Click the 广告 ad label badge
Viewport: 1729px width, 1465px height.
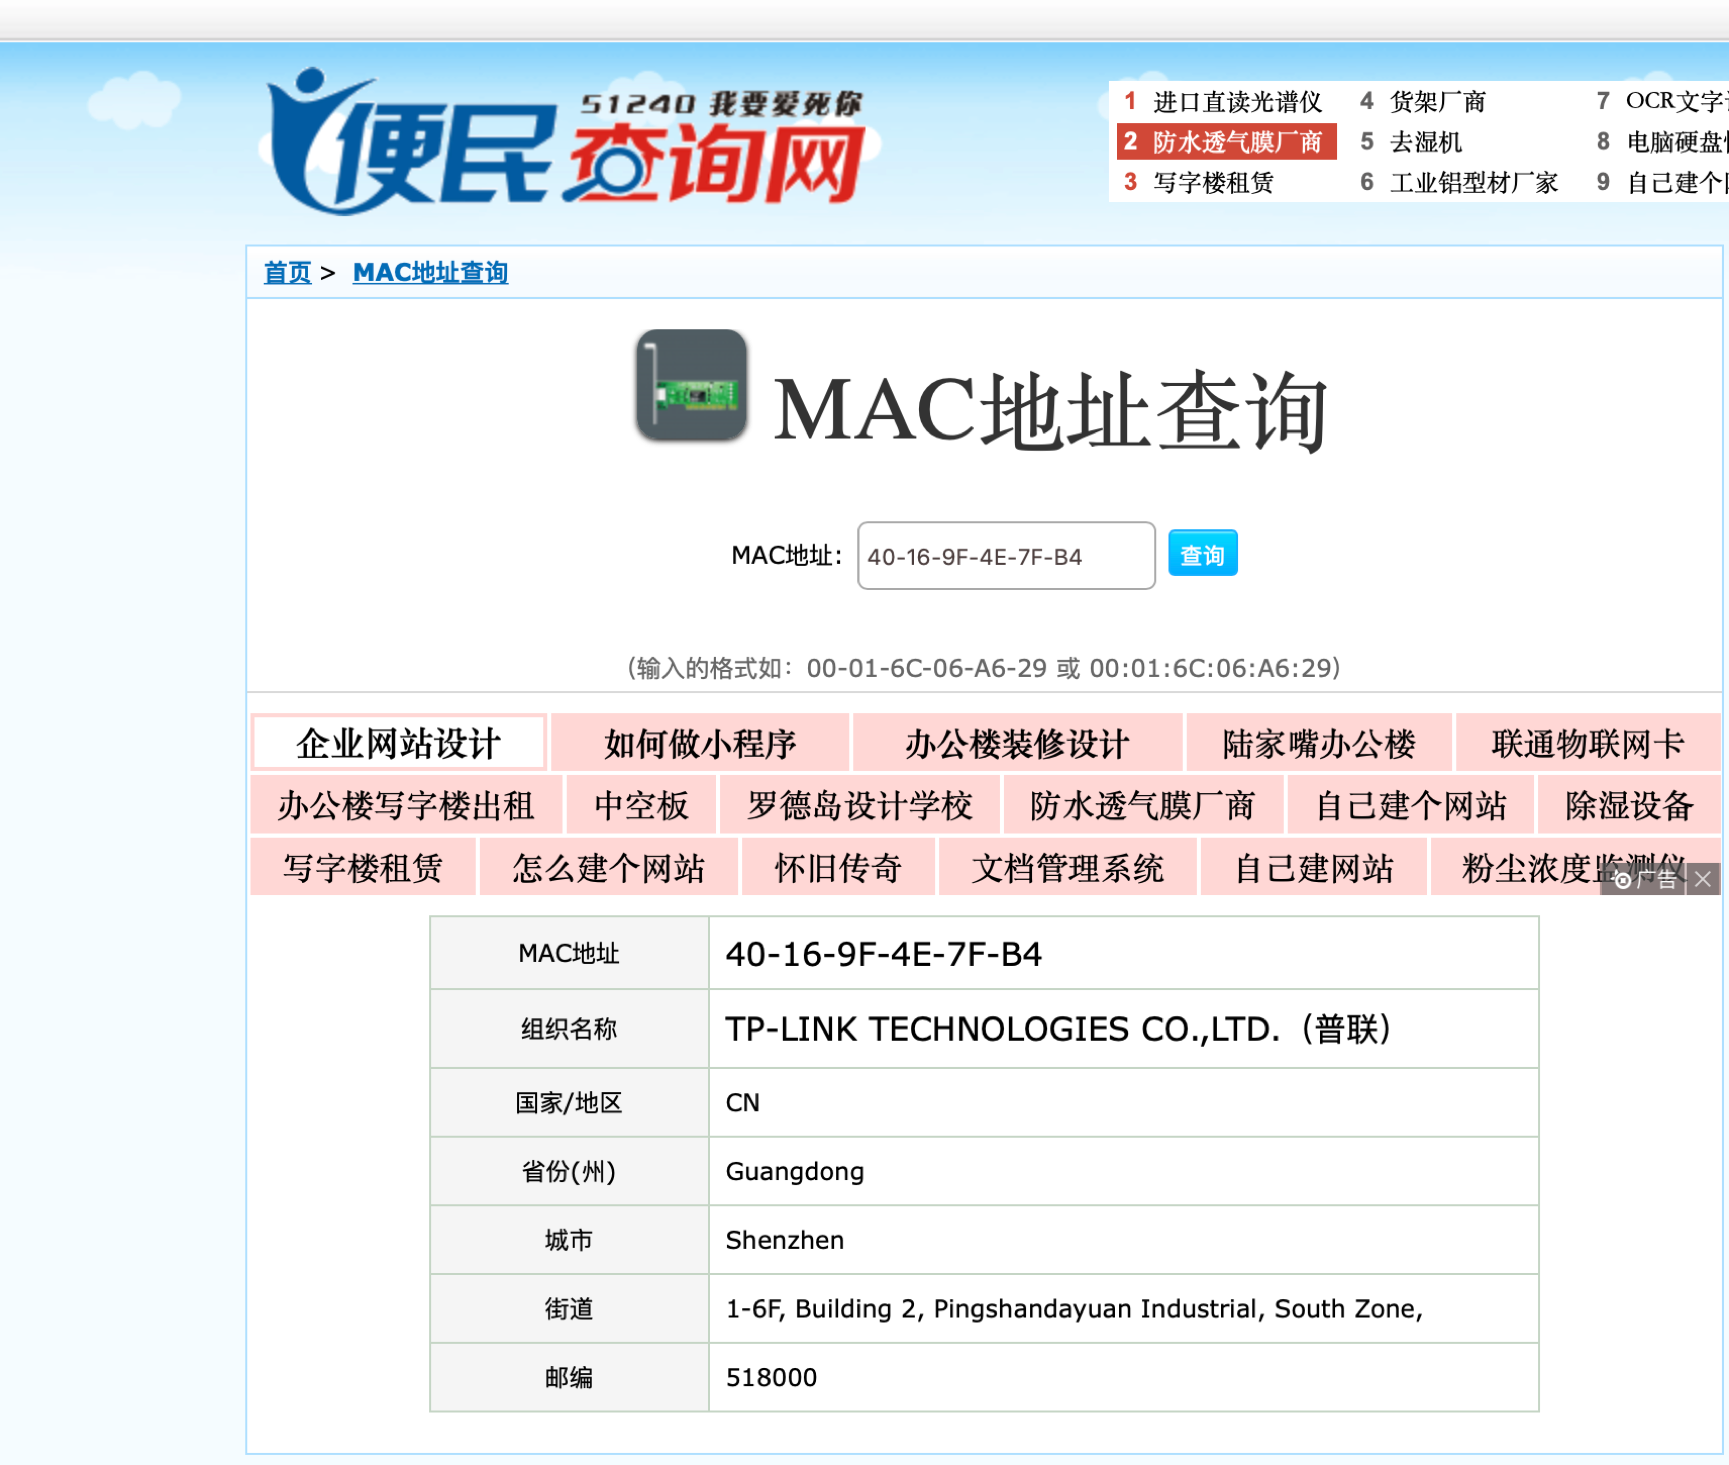coord(1645,879)
